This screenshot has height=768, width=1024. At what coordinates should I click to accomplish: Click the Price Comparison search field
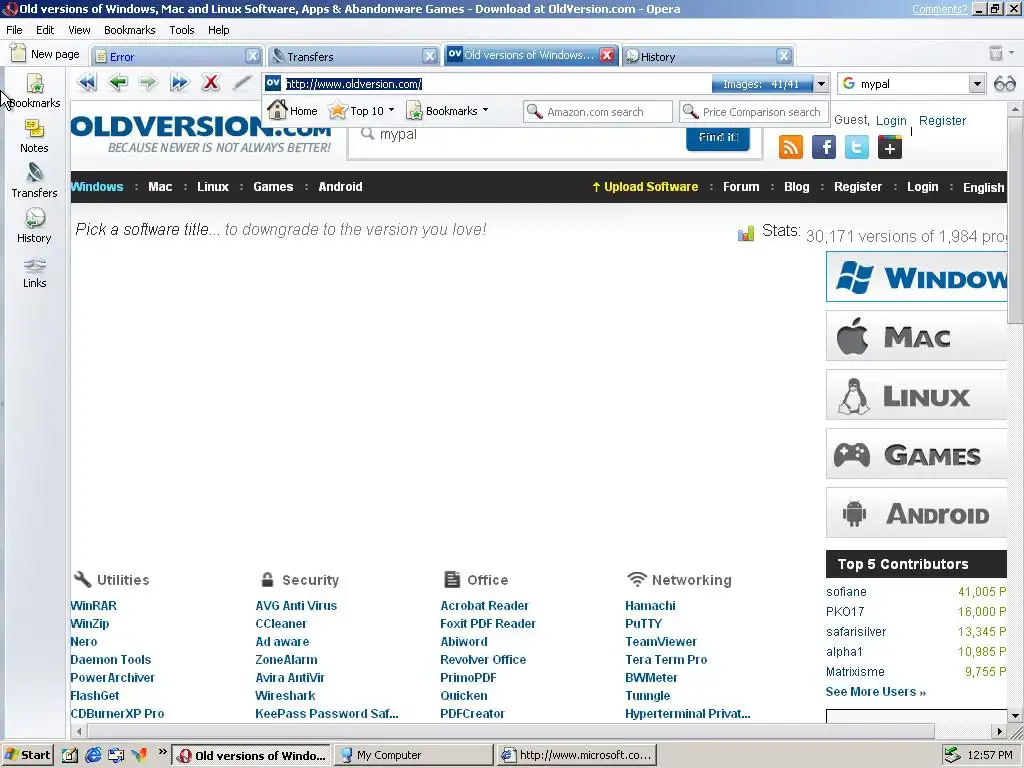(754, 112)
